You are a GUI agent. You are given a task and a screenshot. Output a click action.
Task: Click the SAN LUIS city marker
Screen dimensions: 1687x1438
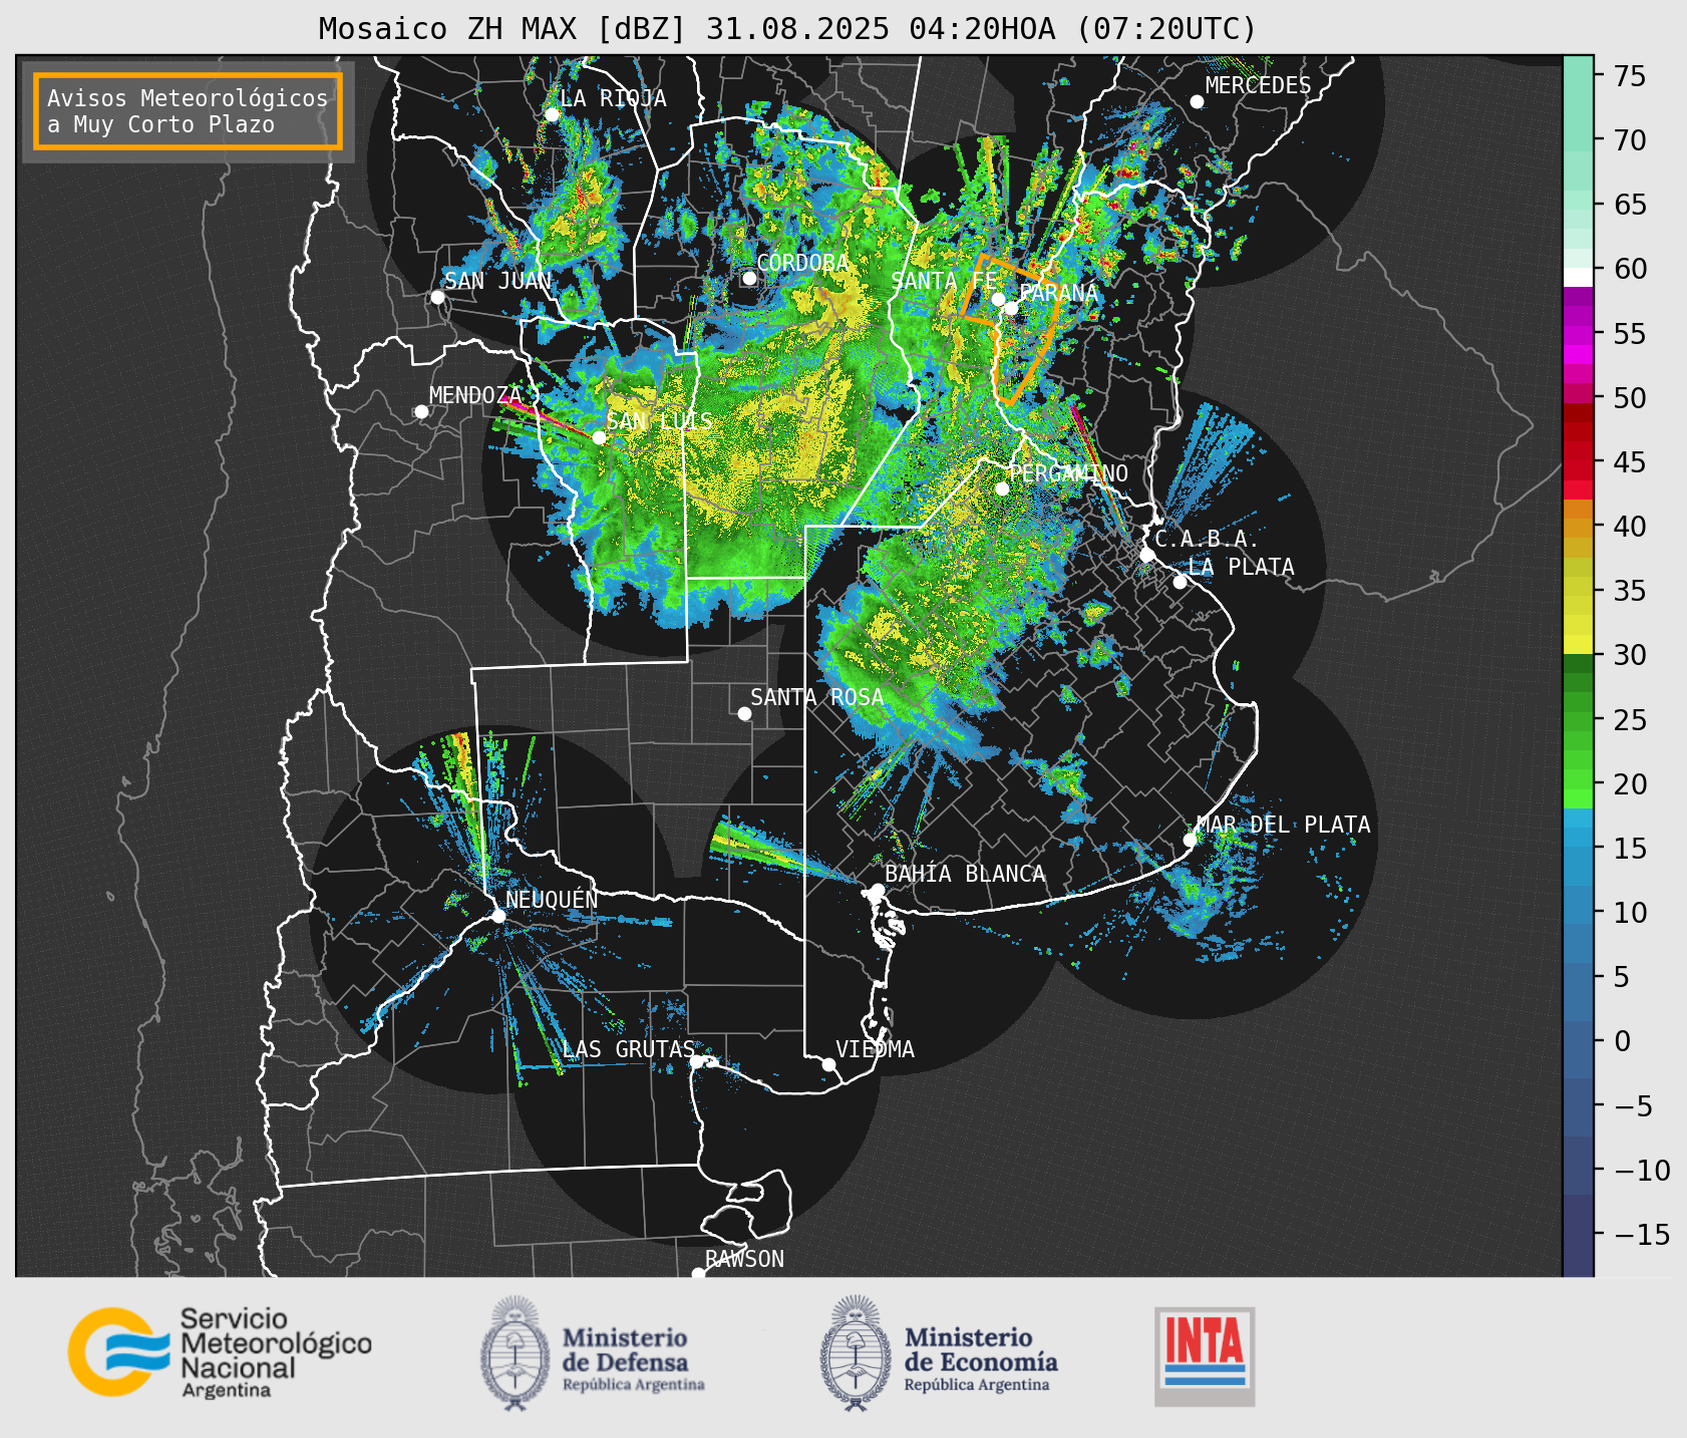(599, 437)
